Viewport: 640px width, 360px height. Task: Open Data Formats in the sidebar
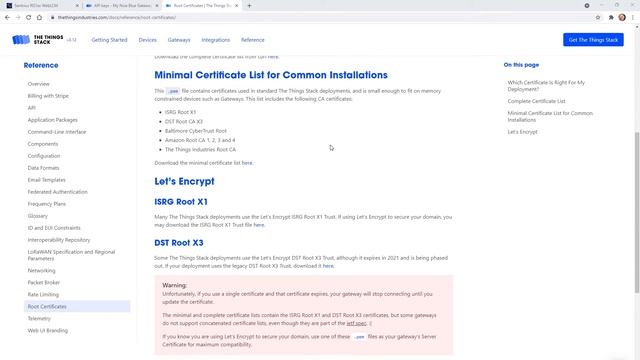(43, 168)
